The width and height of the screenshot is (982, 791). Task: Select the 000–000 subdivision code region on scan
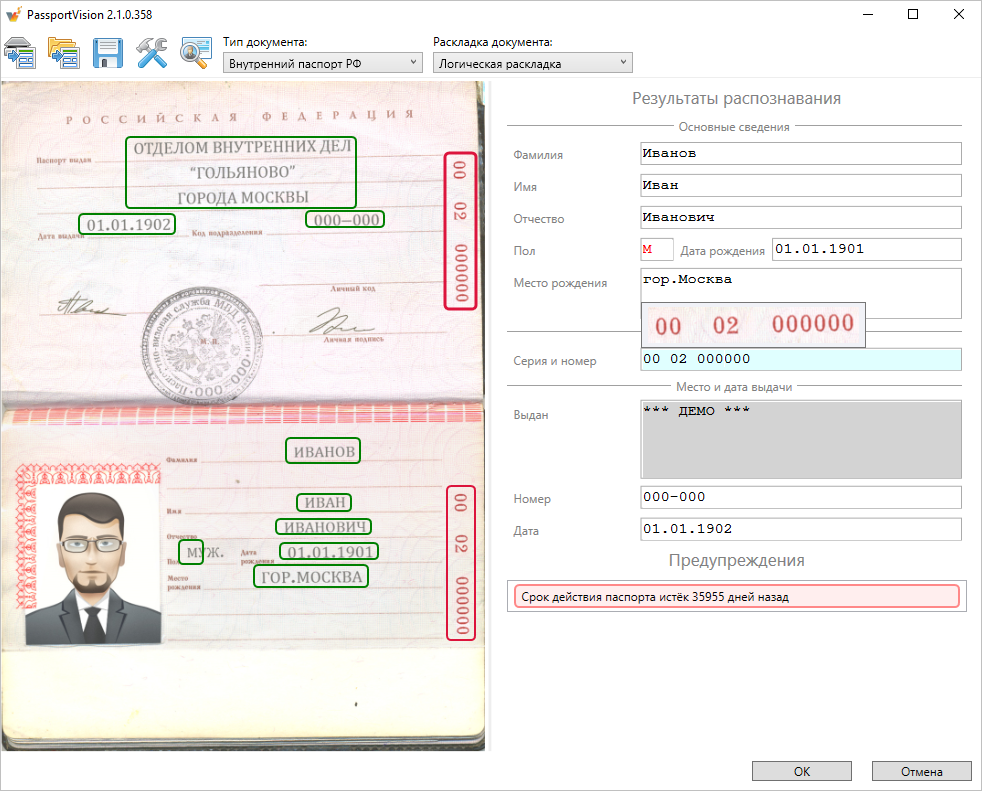tap(345, 219)
